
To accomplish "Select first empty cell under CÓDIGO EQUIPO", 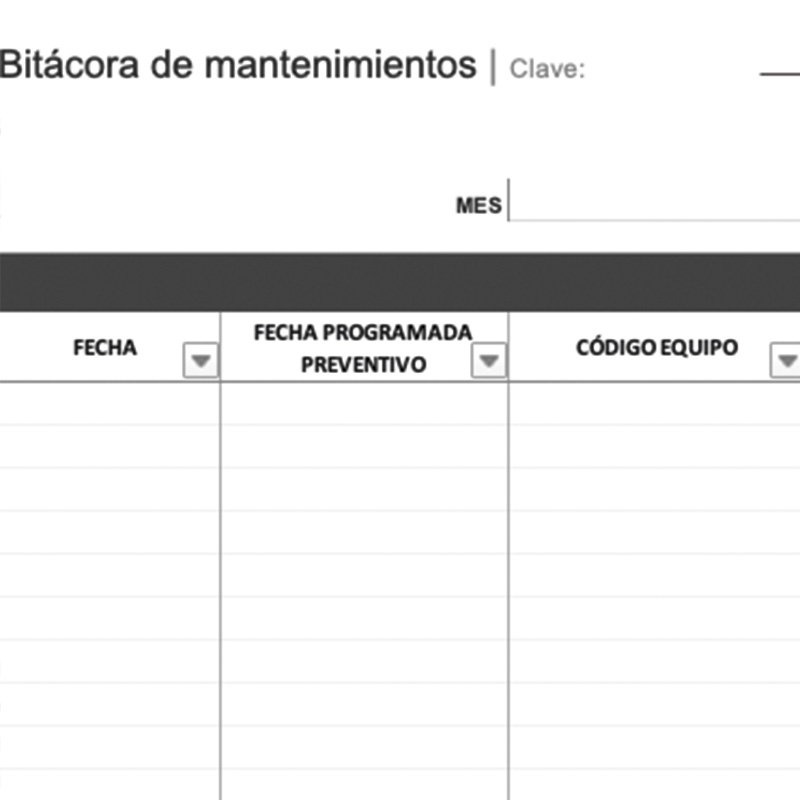I will pos(655,403).
